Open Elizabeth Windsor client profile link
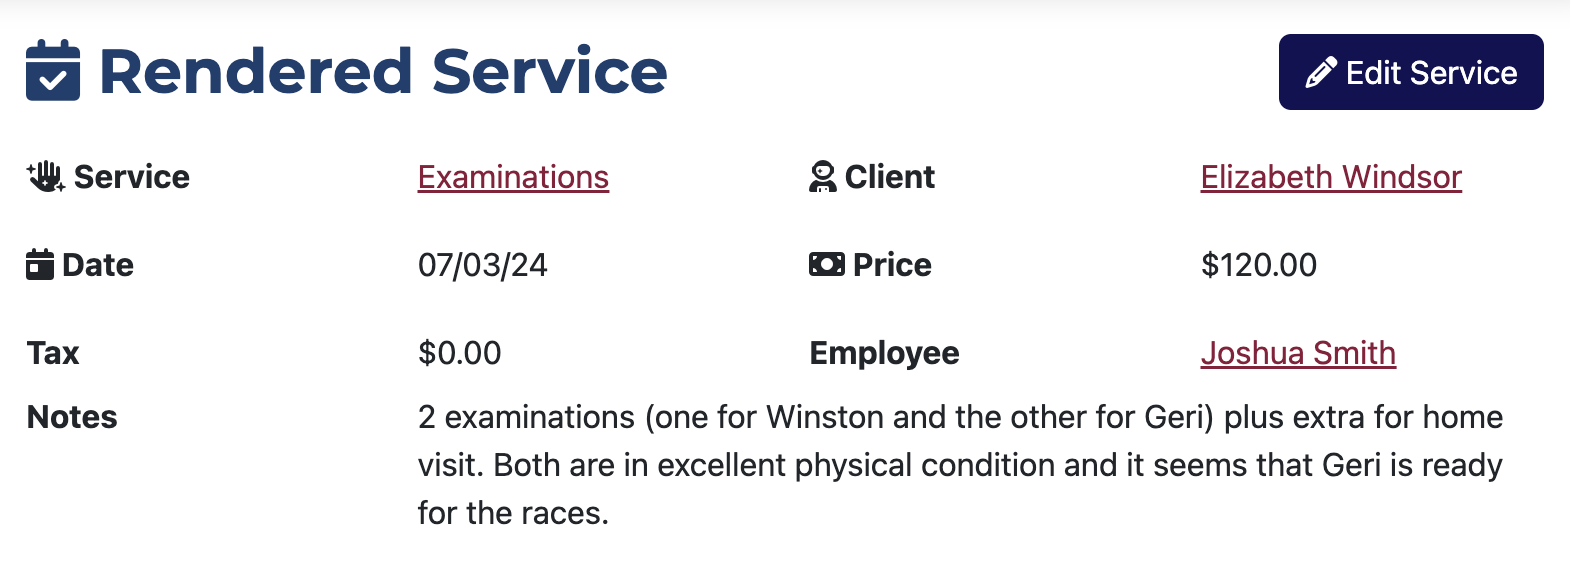 click(x=1331, y=177)
